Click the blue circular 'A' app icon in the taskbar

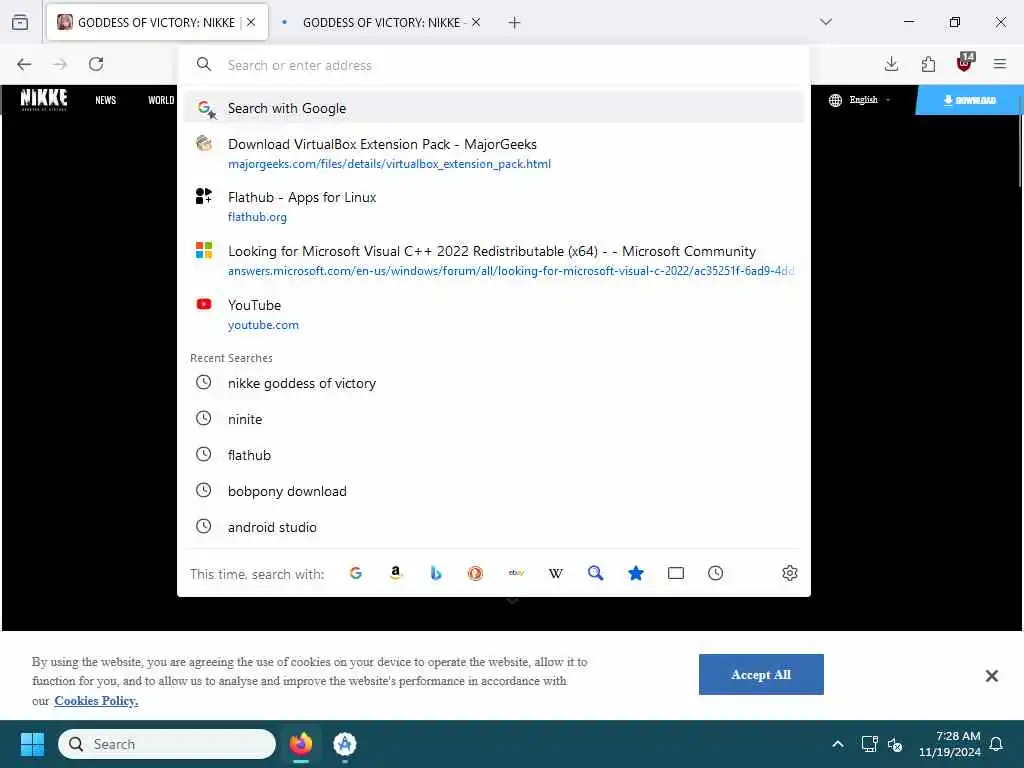pos(345,744)
